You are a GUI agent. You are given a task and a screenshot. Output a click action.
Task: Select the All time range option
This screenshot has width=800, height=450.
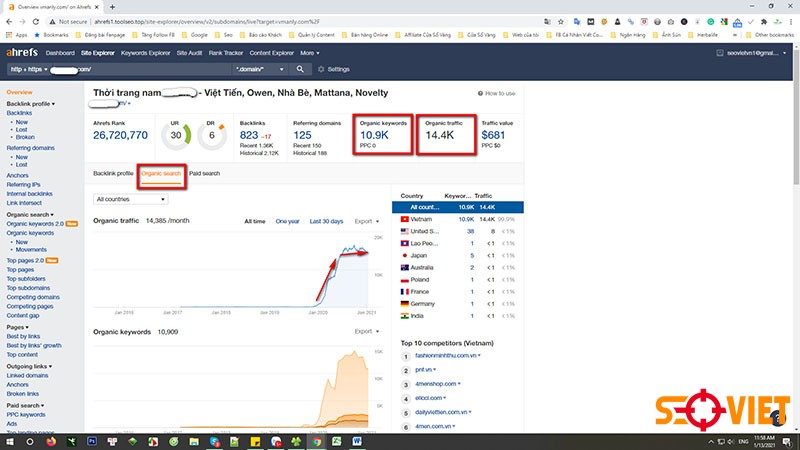click(255, 221)
